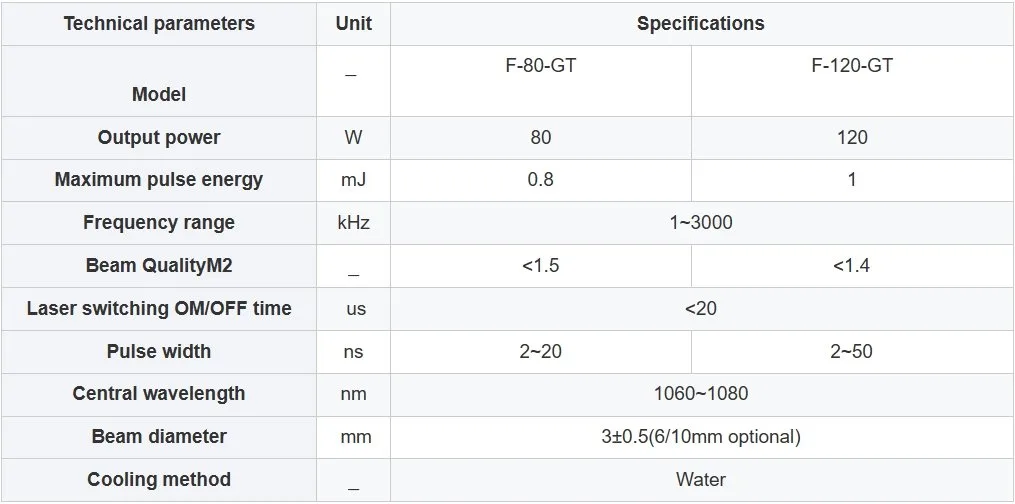The width and height of the screenshot is (1015, 504).
Task: Select the Beam QualityM2 label
Action: pyautogui.click(x=159, y=266)
